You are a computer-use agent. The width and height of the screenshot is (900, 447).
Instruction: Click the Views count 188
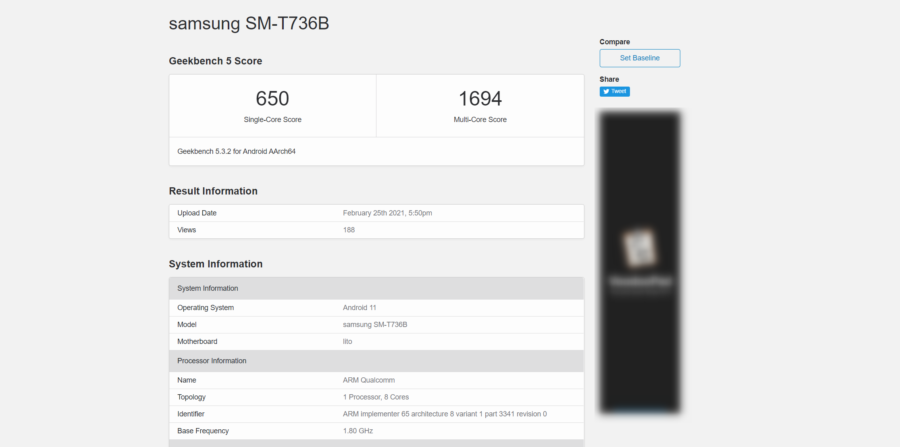[349, 229]
